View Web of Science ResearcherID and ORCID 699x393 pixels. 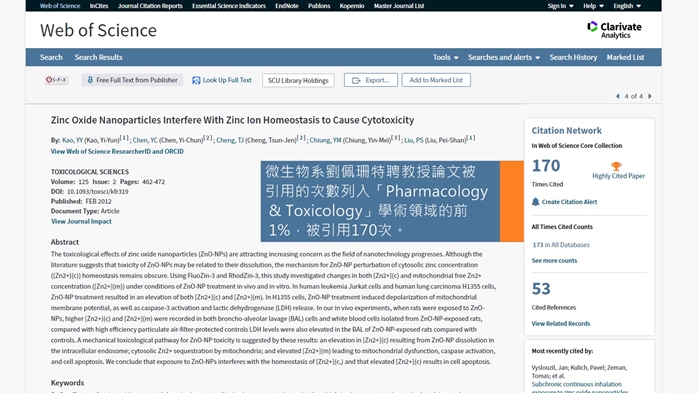tap(117, 151)
